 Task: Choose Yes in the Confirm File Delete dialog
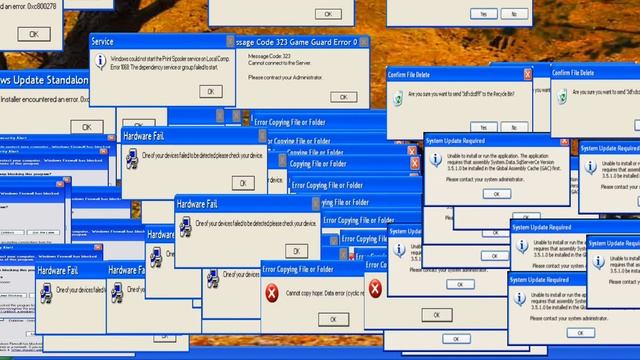[x=484, y=127]
